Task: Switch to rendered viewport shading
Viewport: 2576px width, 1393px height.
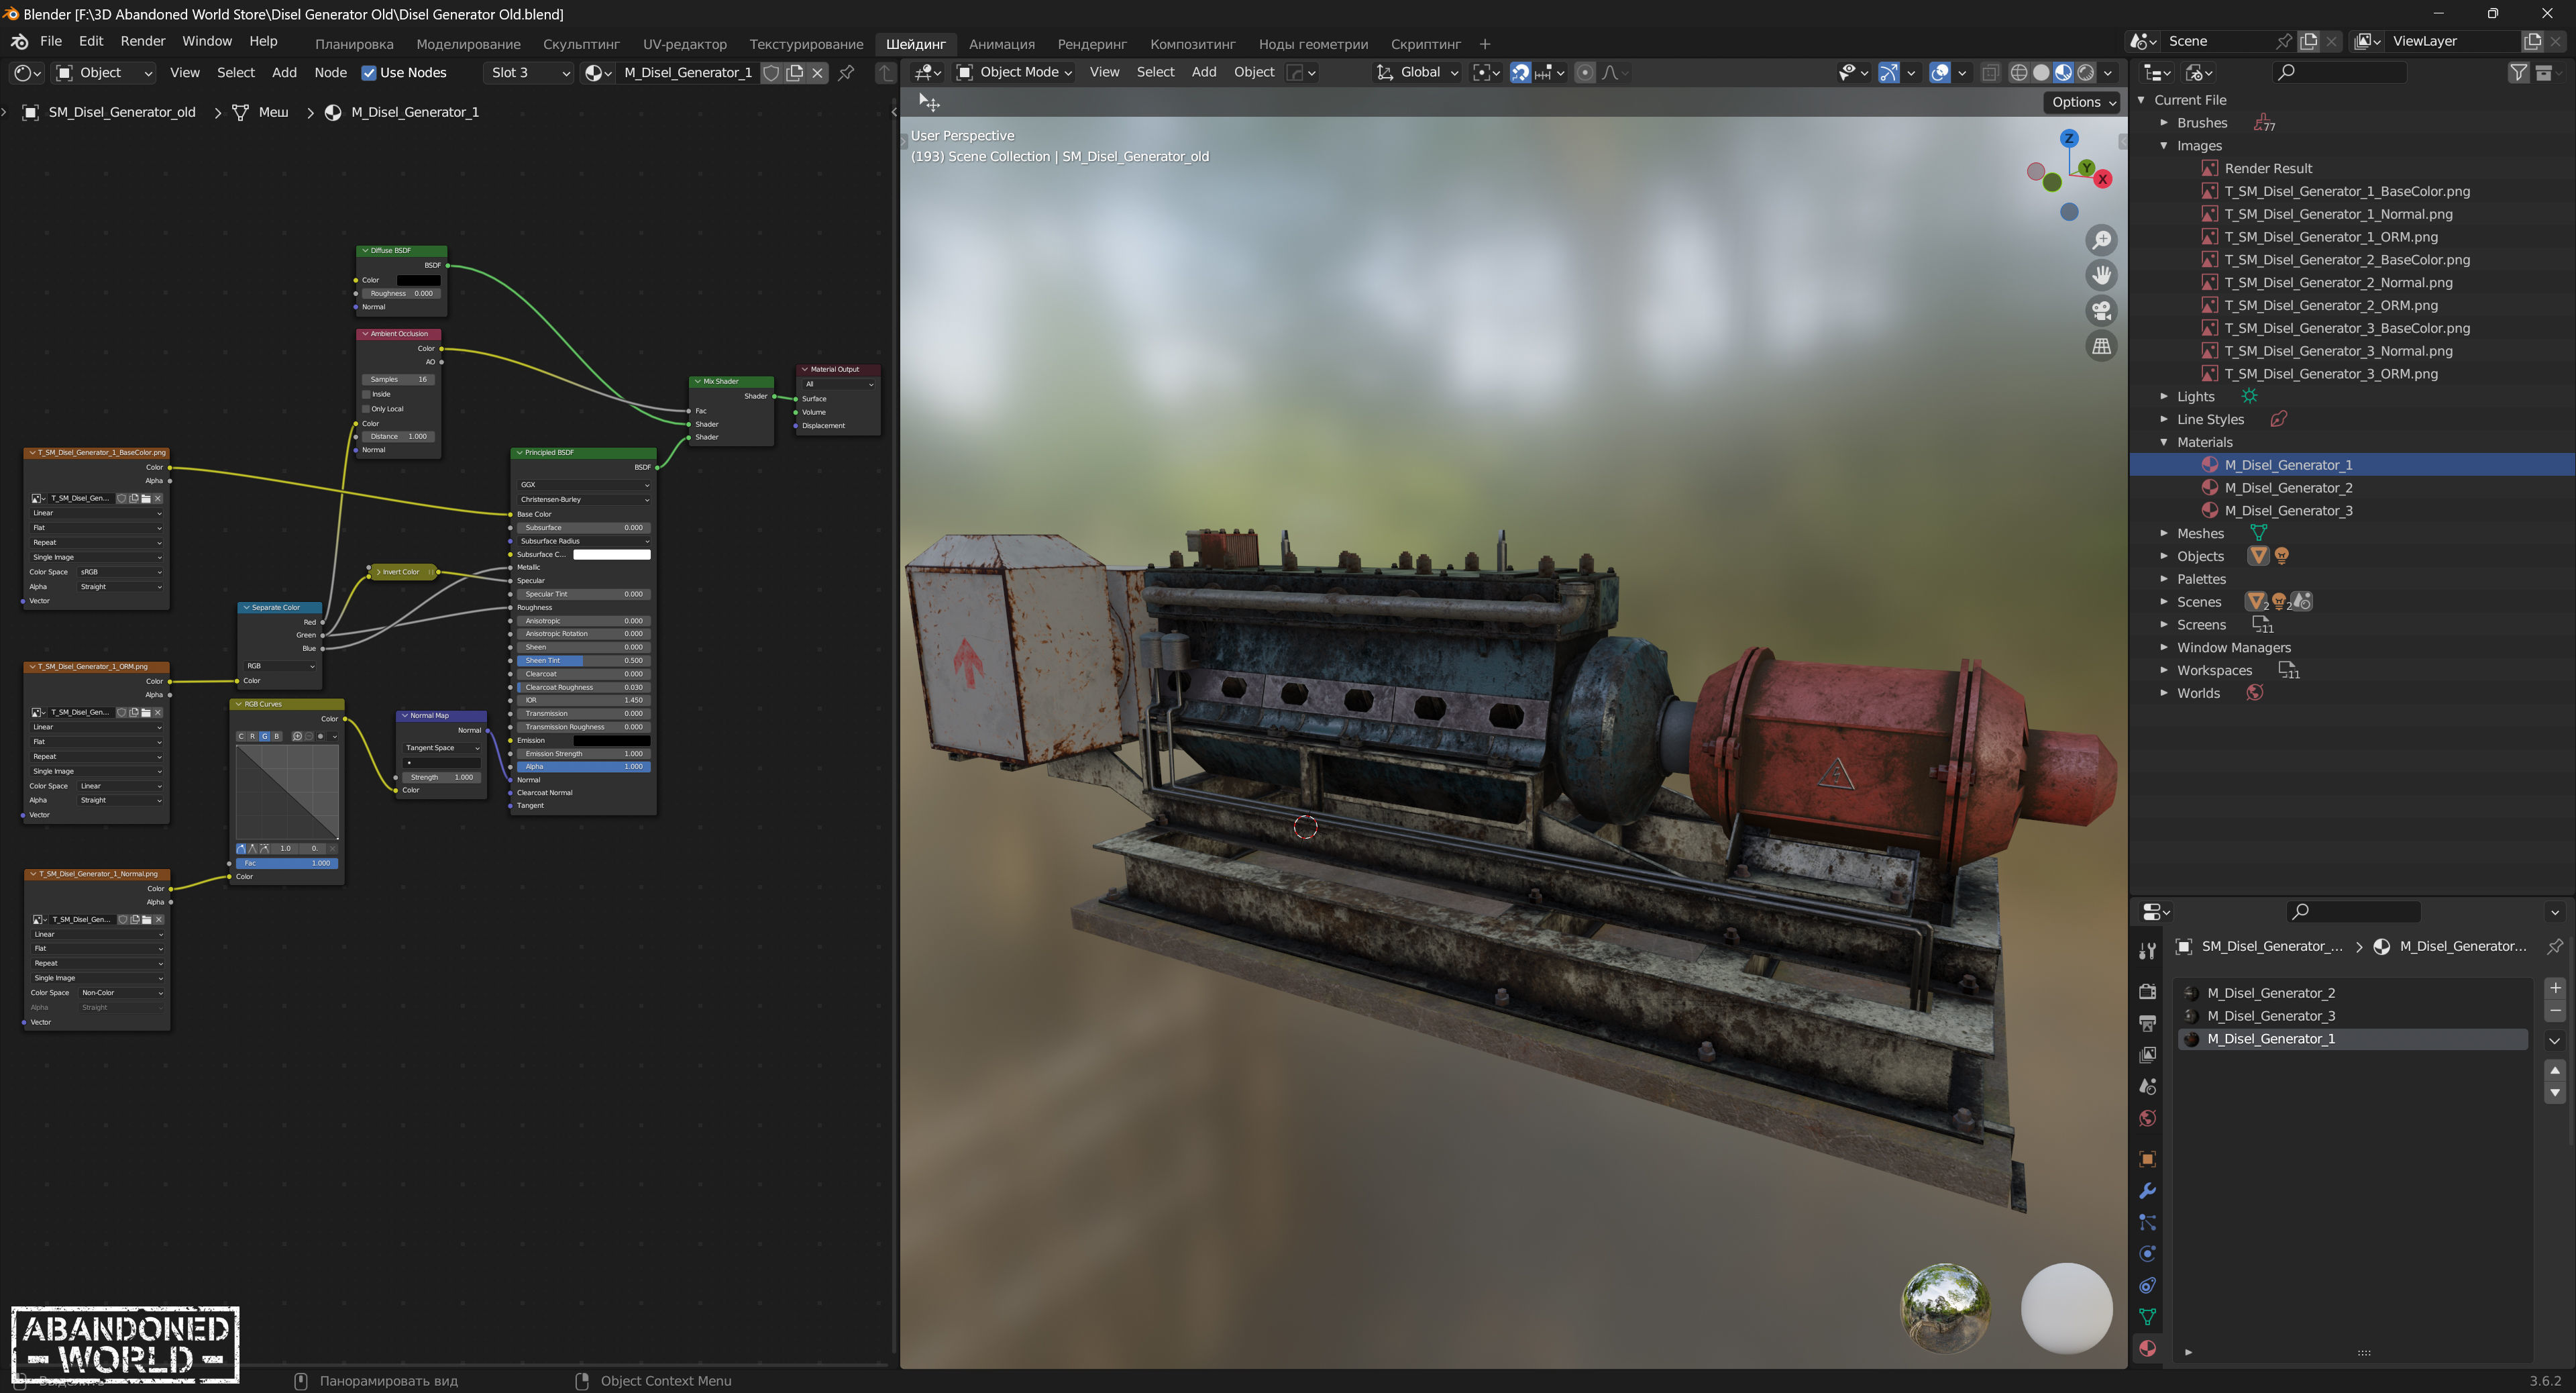Action: pyautogui.click(x=2086, y=72)
